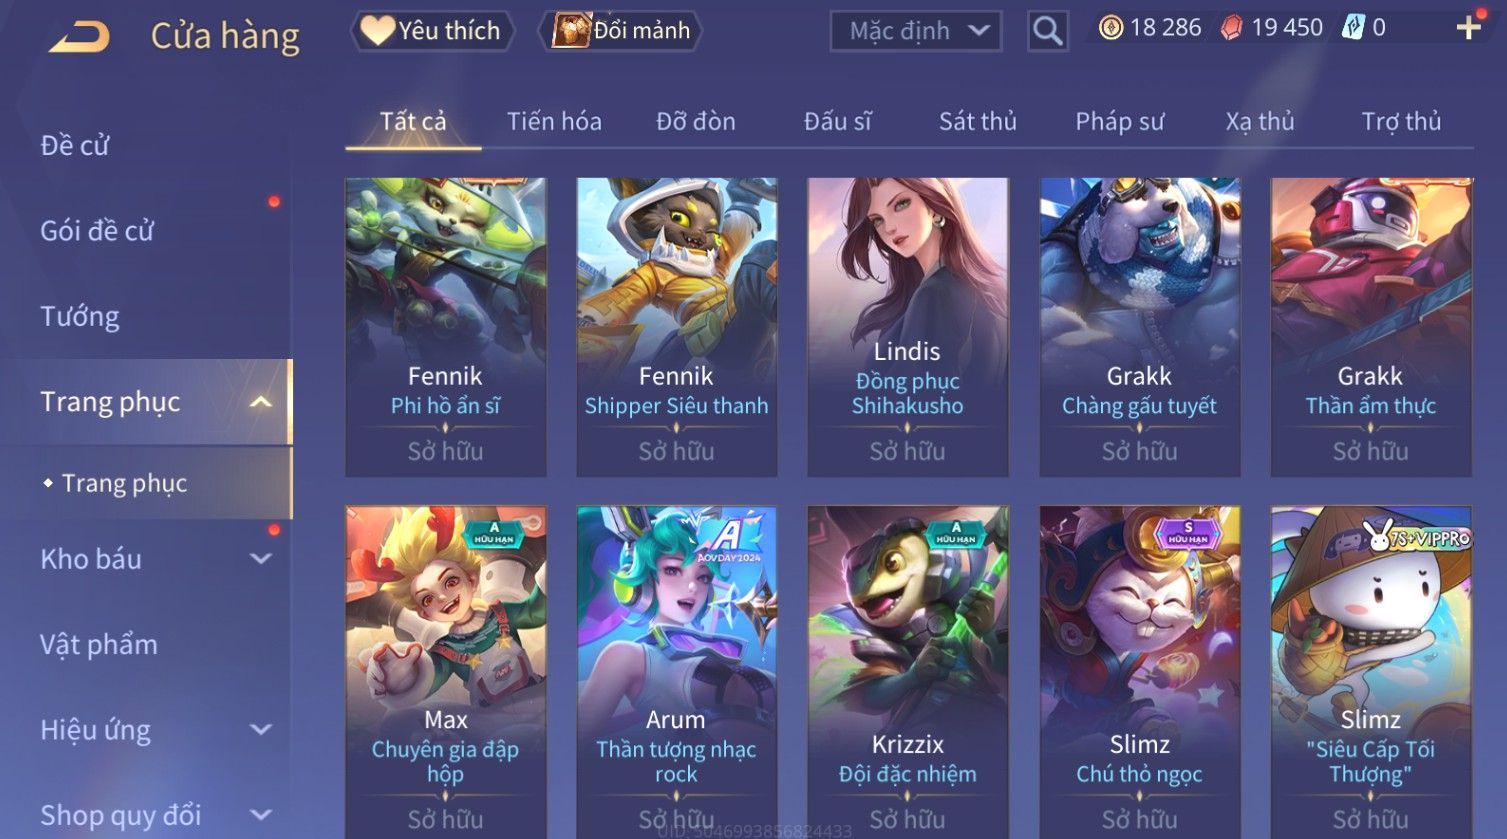The height and width of the screenshot is (839, 1507).
Task: Select the Tiến hóa tab
Action: click(554, 122)
